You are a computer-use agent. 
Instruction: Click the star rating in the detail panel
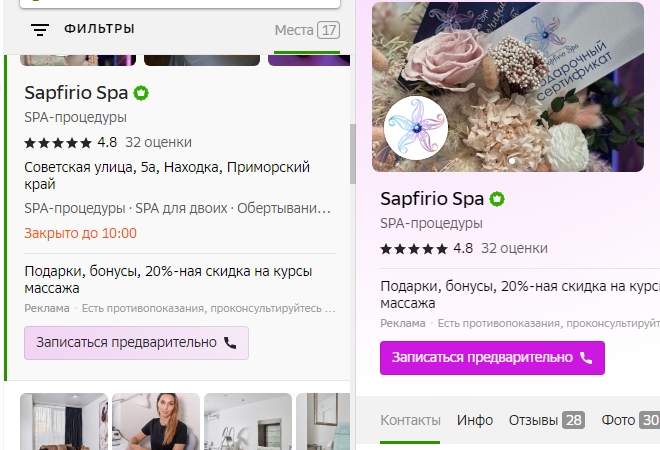click(414, 249)
